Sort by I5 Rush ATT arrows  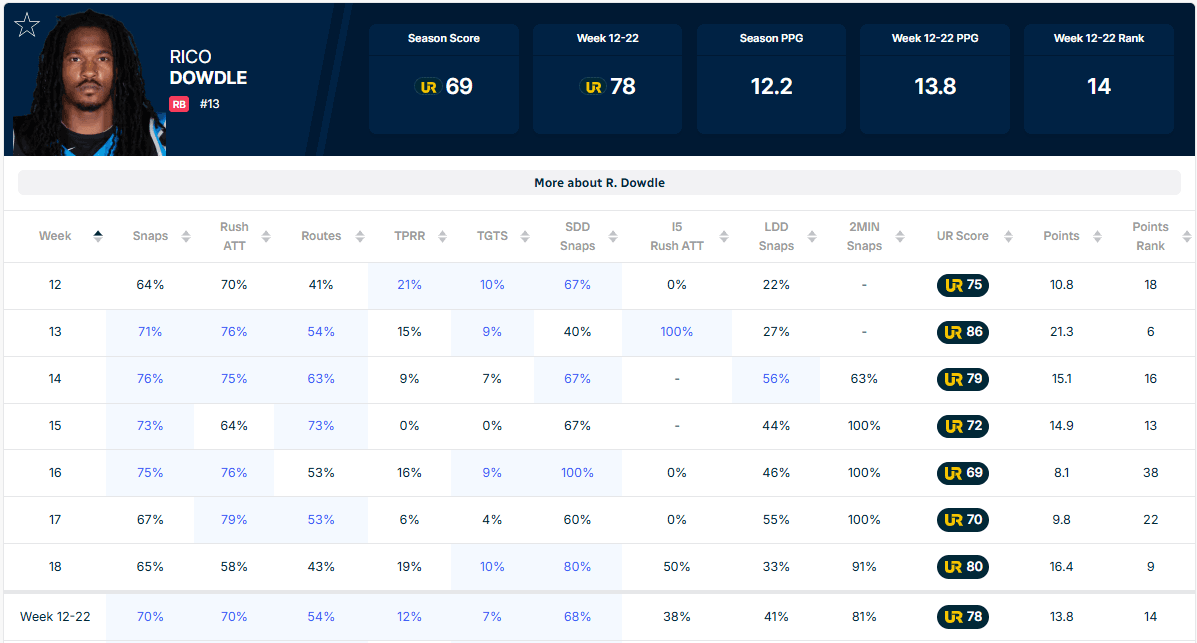724,236
